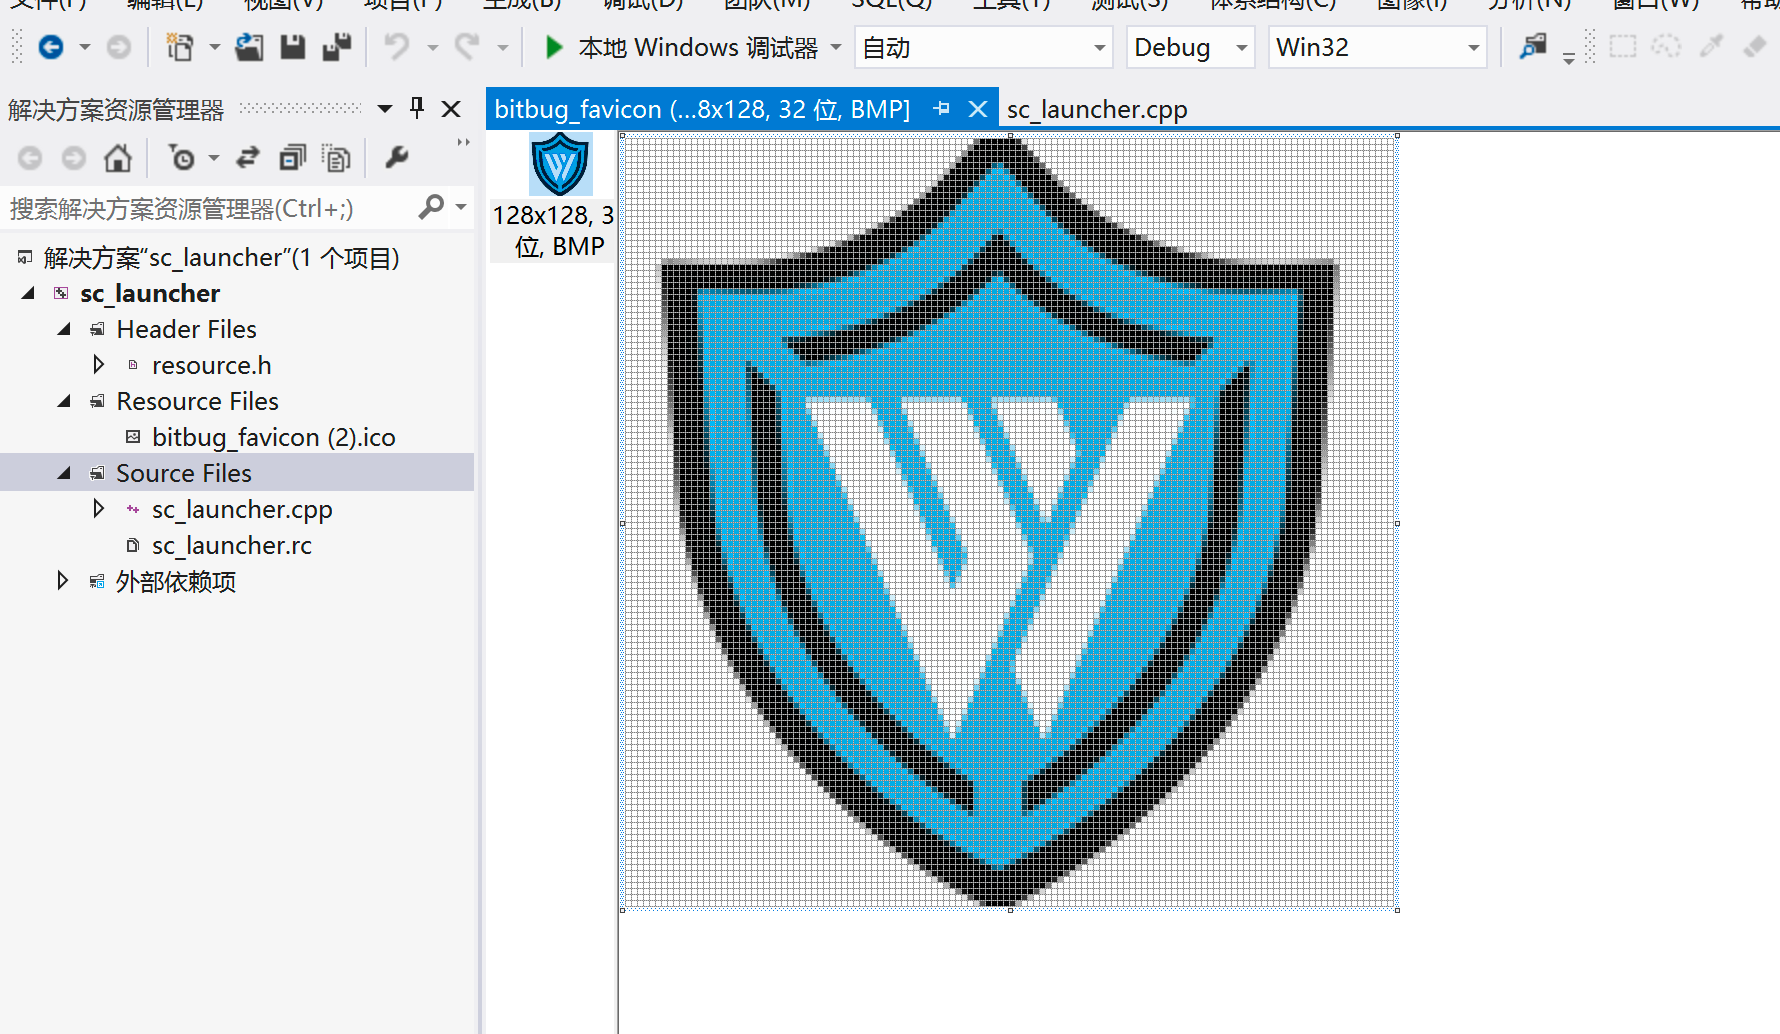Collapse the Header Files folder

(x=64, y=329)
